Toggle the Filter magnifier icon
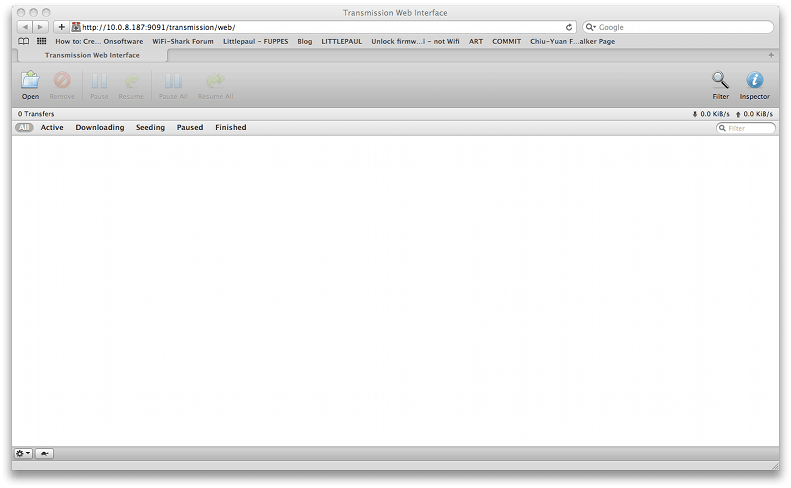This screenshot has height=488, width=791. click(x=720, y=80)
